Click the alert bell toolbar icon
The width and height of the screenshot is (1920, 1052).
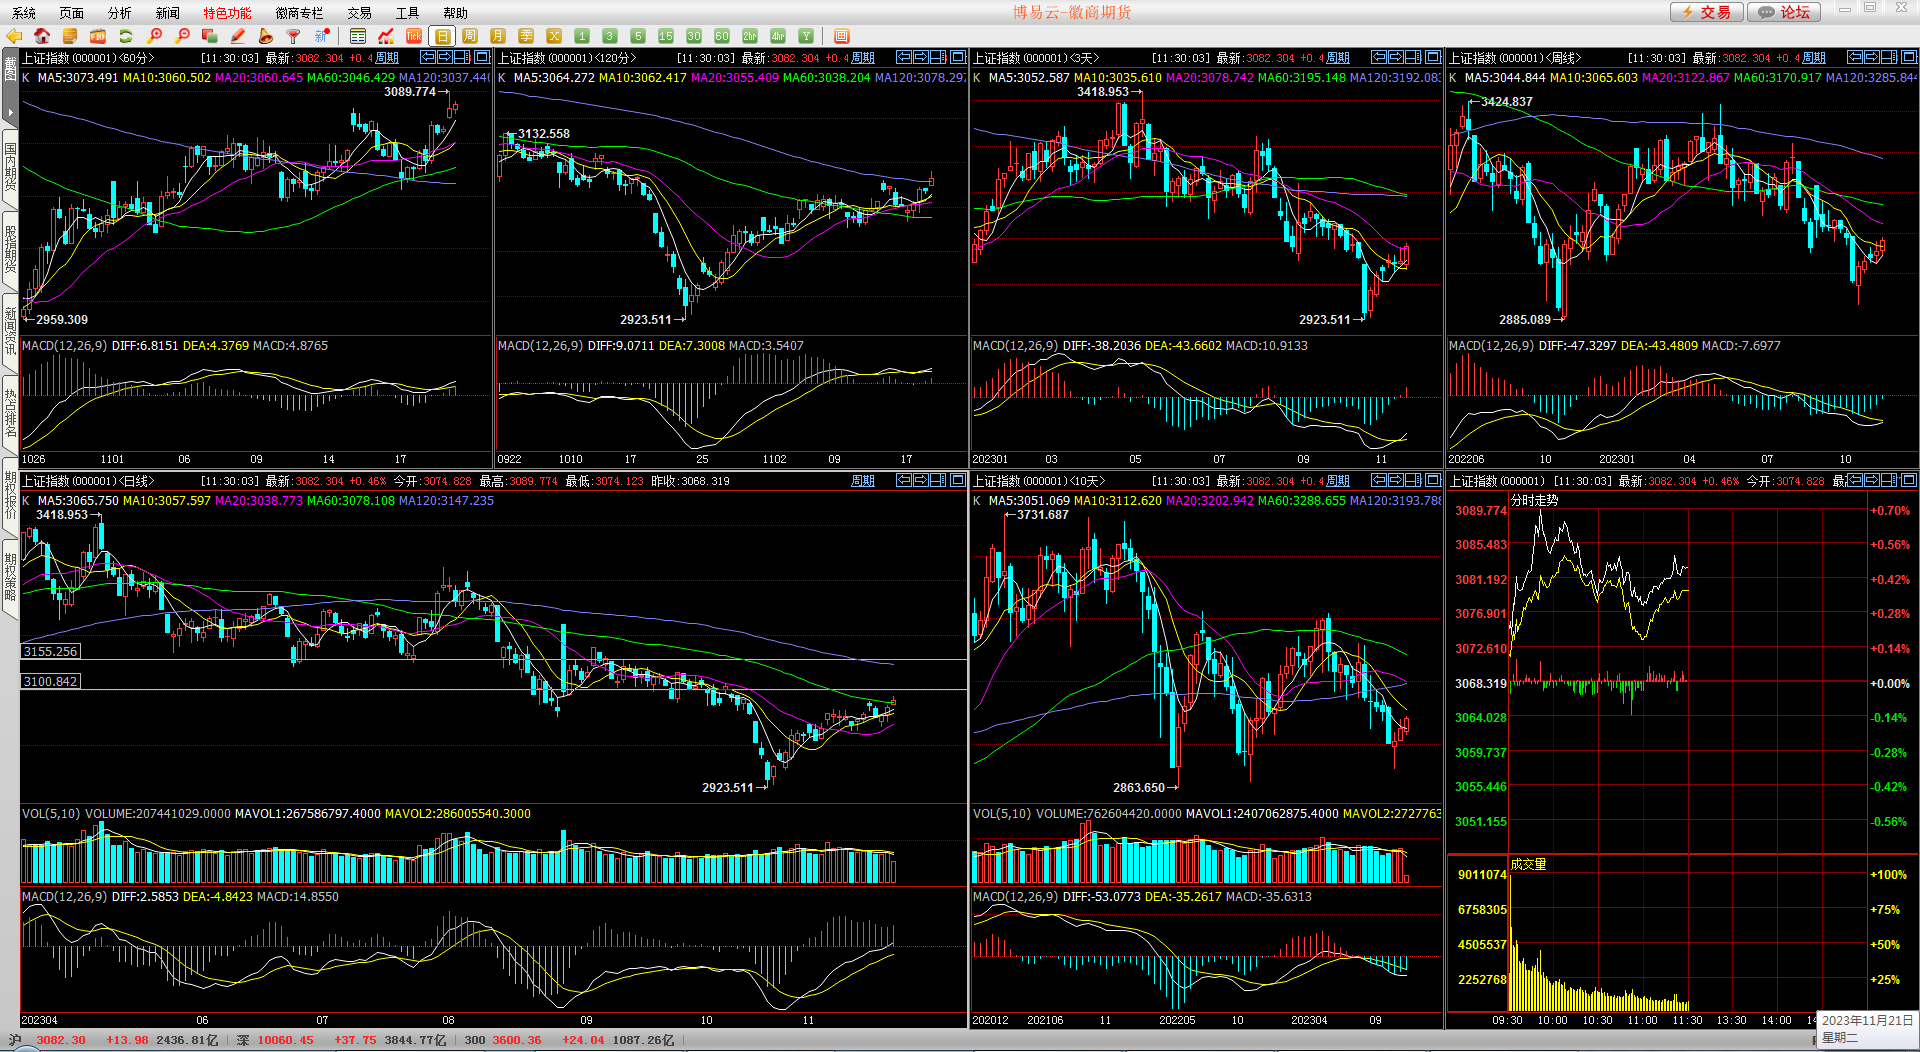click(x=266, y=36)
